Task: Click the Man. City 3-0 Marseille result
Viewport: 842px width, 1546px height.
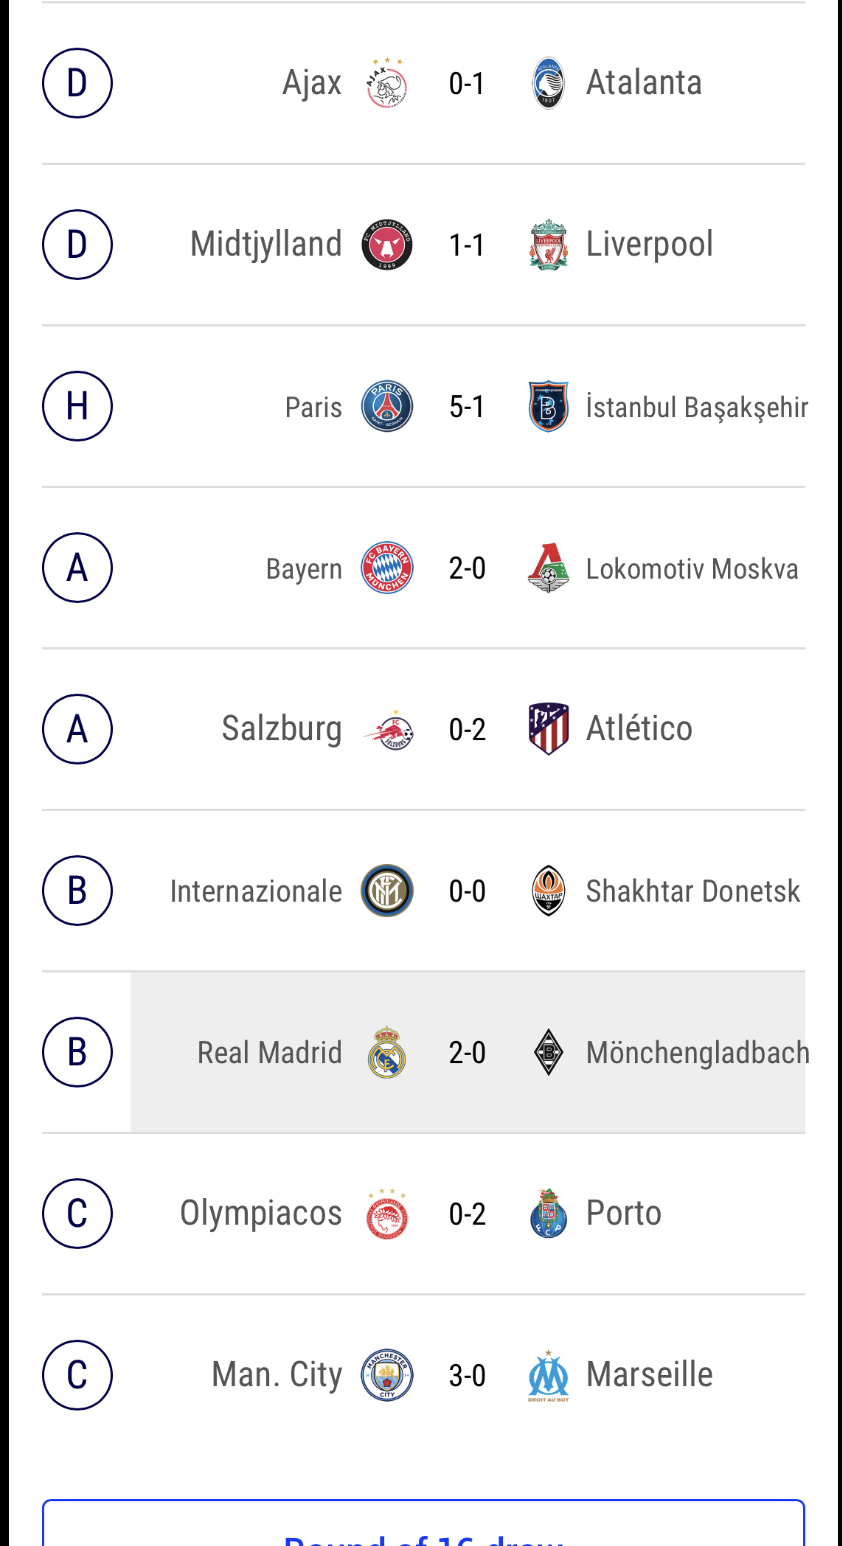Action: coord(467,1374)
